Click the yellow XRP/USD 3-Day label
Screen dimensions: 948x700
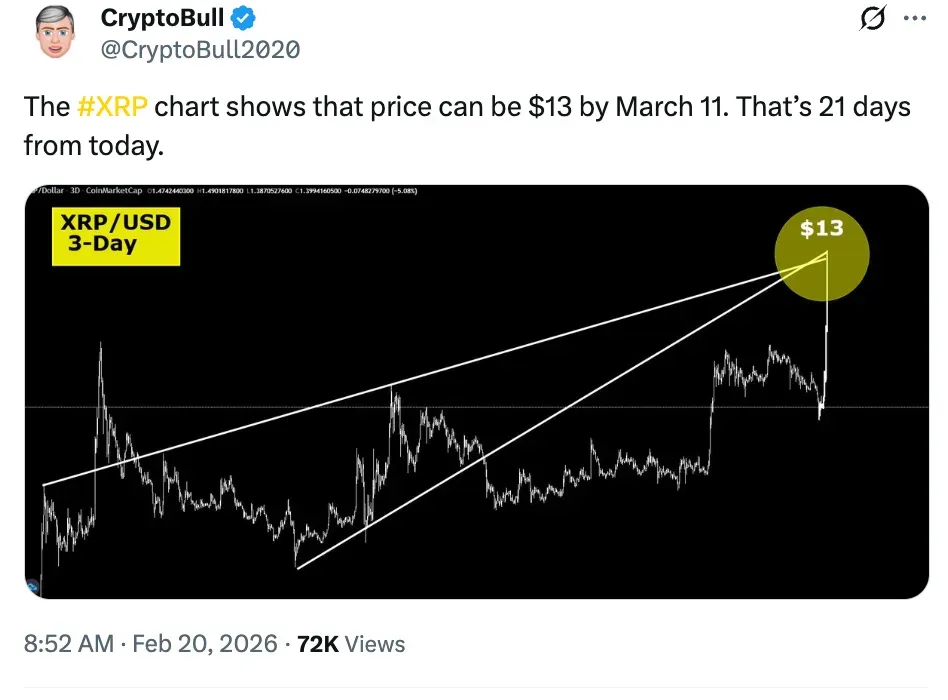click(x=116, y=236)
